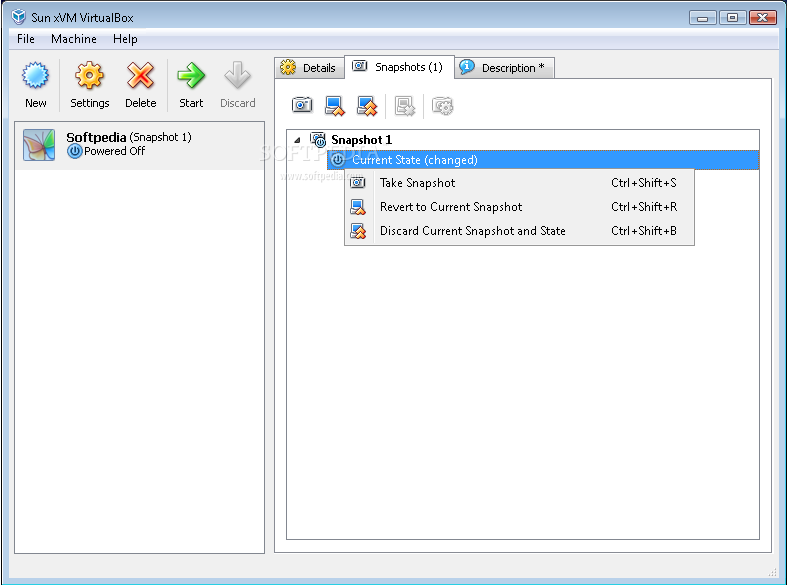Click the New virtual machine icon
Viewport: 788px width, 585px height.
click(35, 75)
